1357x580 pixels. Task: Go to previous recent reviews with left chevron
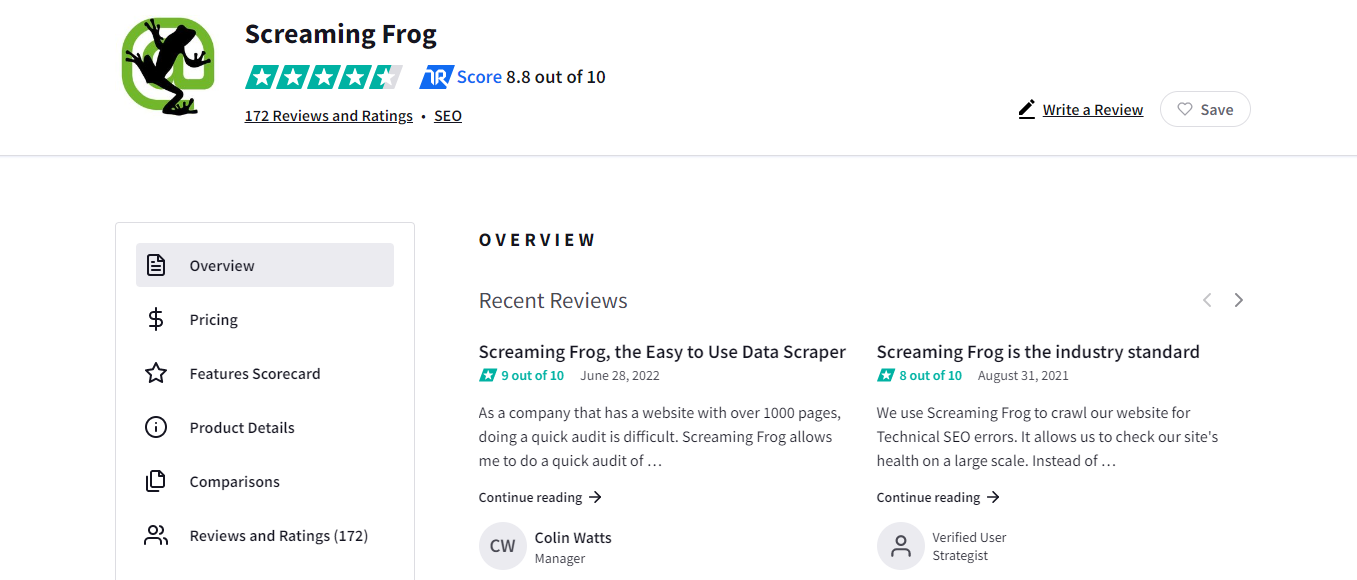pos(1207,300)
